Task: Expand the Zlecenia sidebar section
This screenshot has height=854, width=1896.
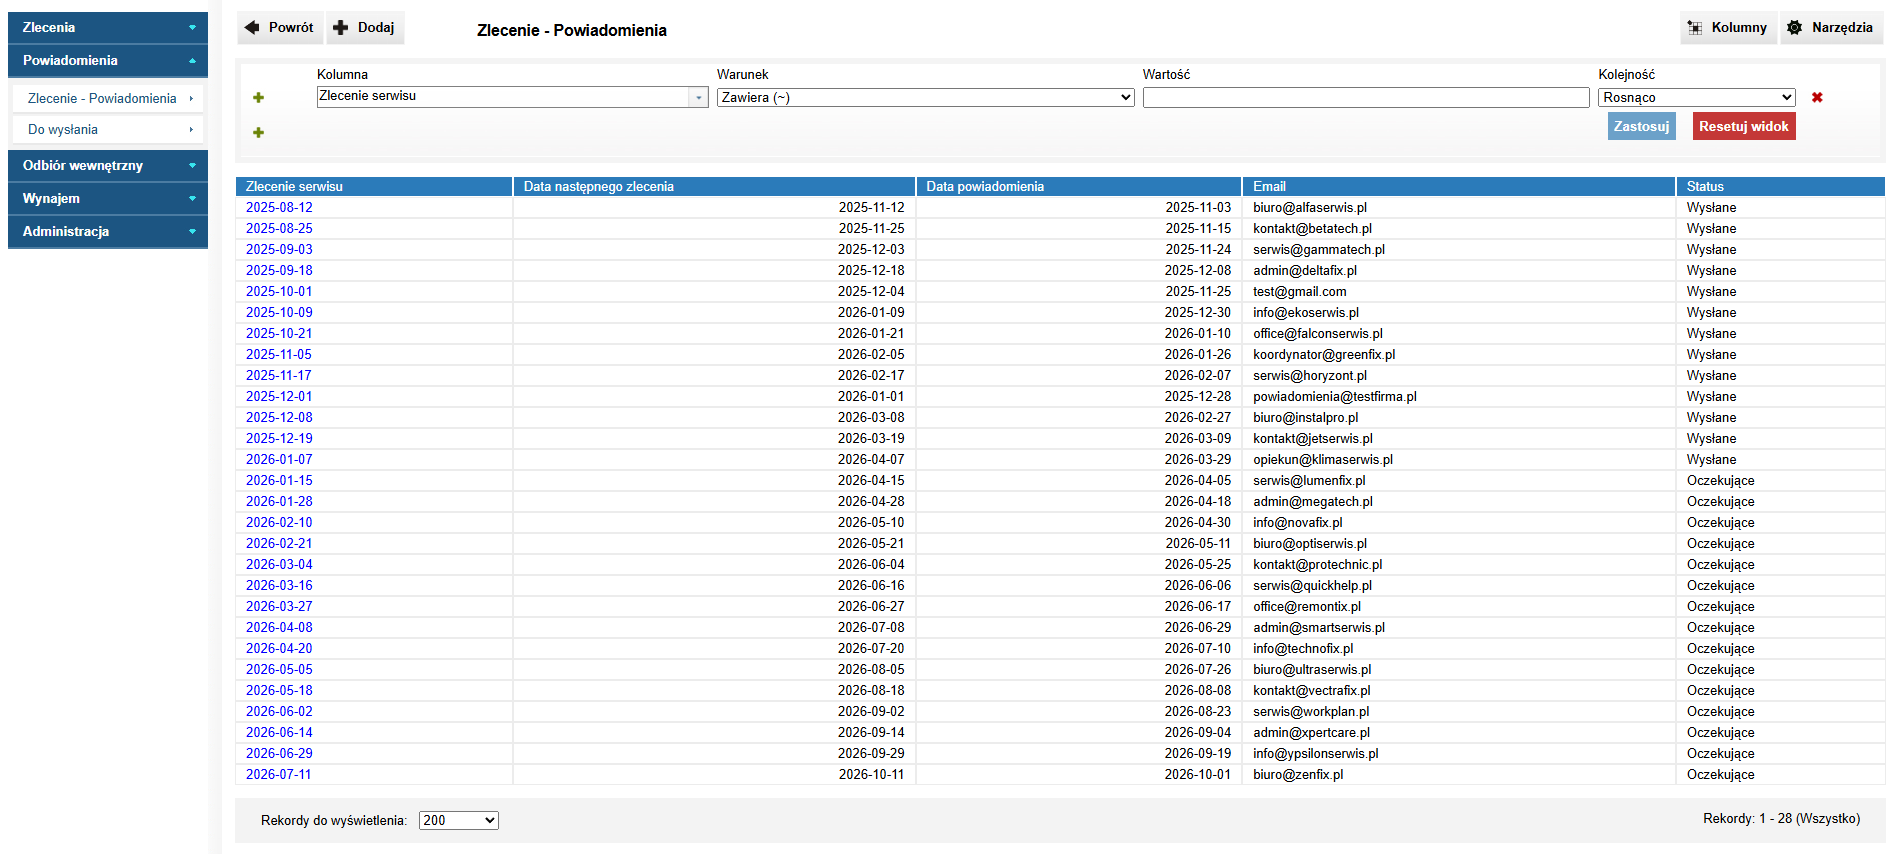Action: click(108, 28)
